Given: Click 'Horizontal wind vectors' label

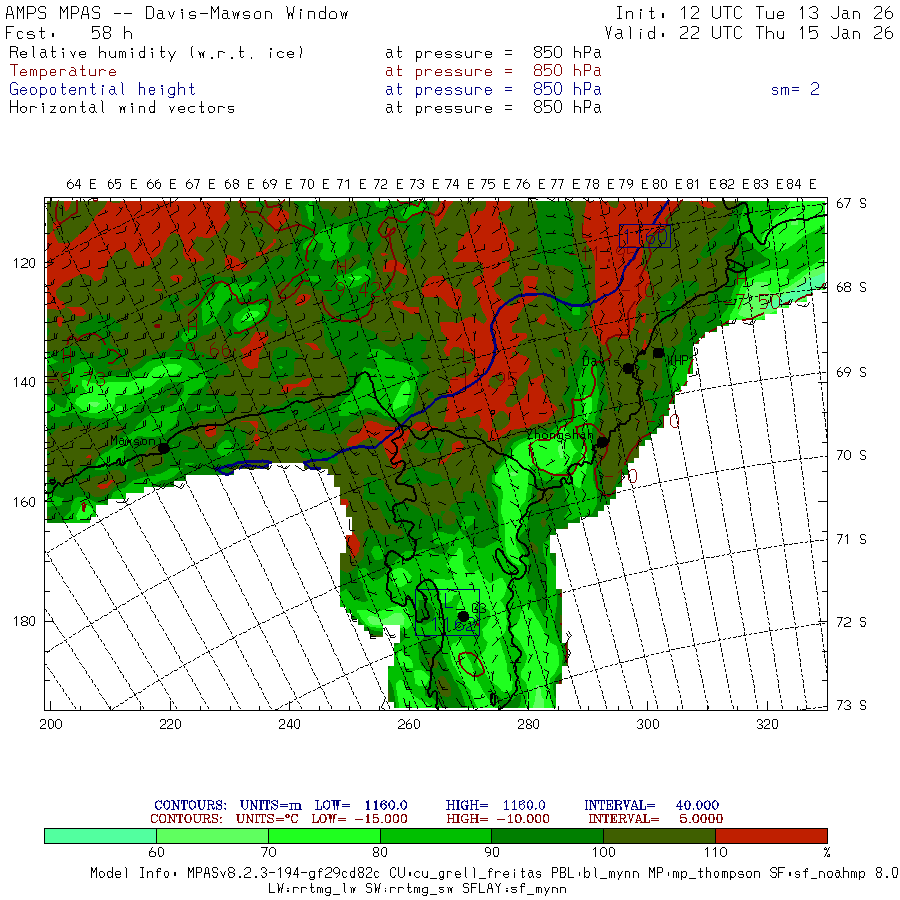Looking at the screenshot, I should coord(122,108).
